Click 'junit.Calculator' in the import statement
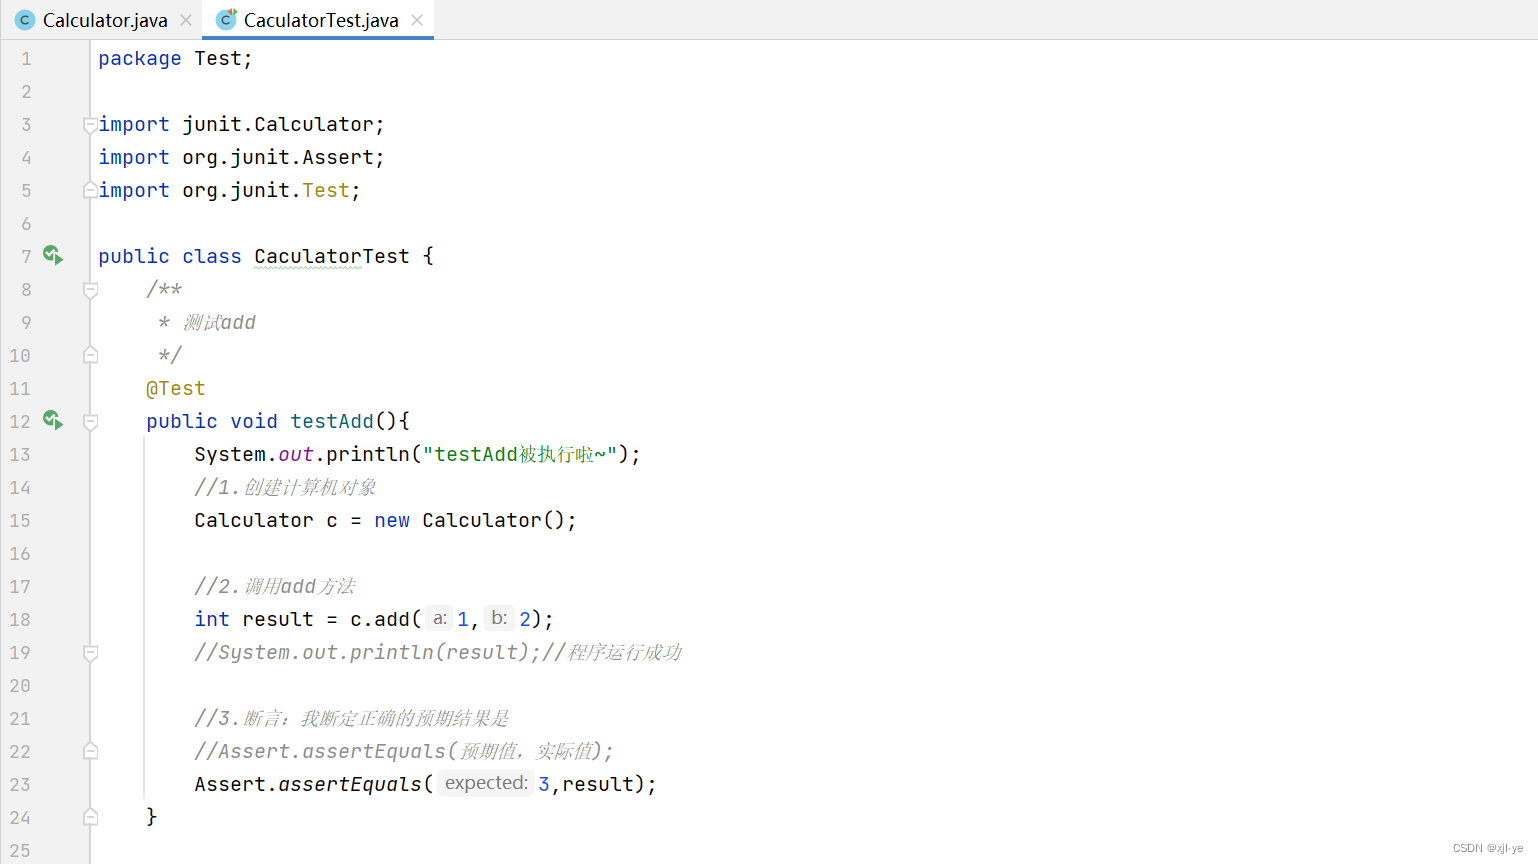Image resolution: width=1538 pixels, height=864 pixels. point(278,124)
